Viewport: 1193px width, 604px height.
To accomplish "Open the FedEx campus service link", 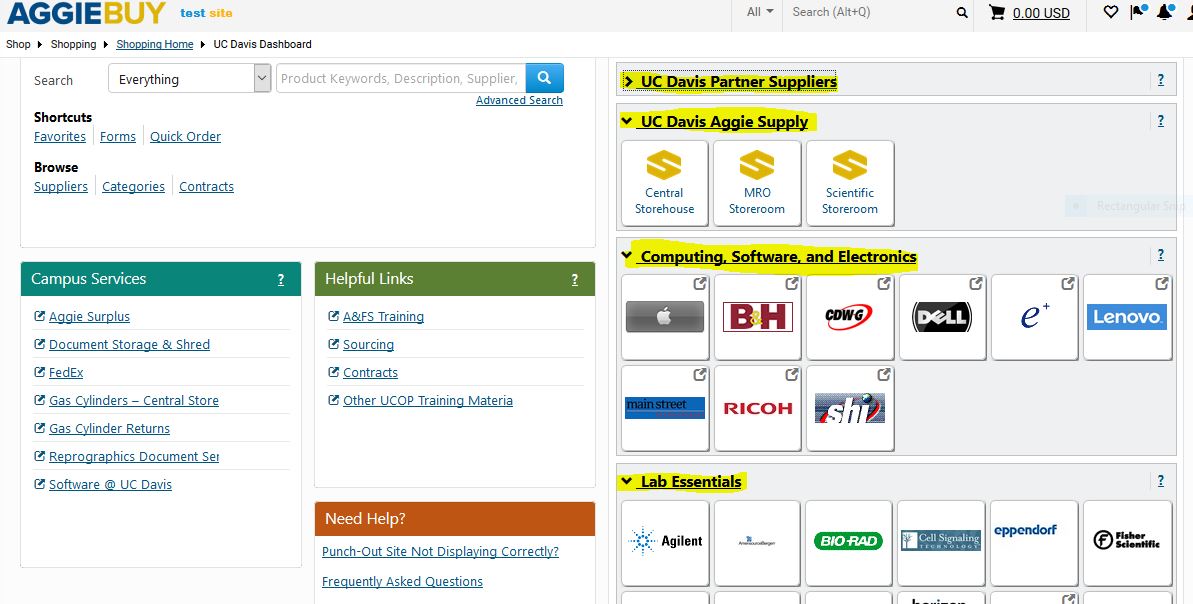I will pos(66,373).
